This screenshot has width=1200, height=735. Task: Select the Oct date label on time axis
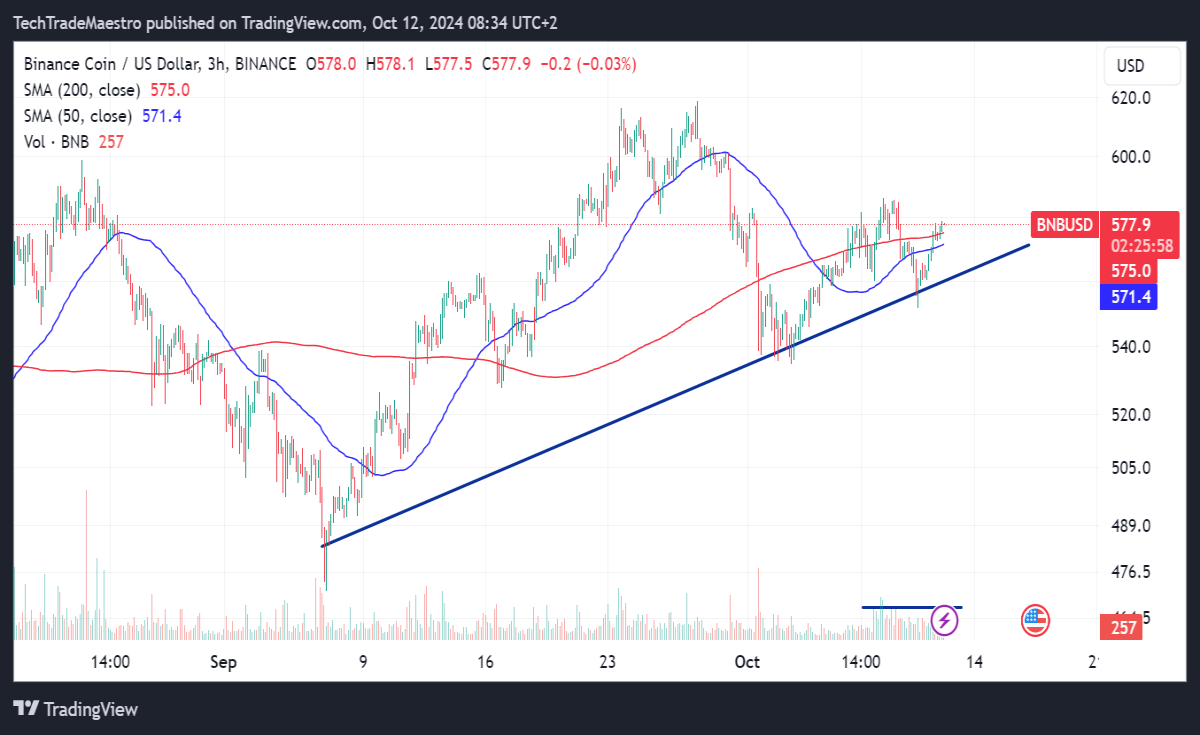click(x=746, y=662)
